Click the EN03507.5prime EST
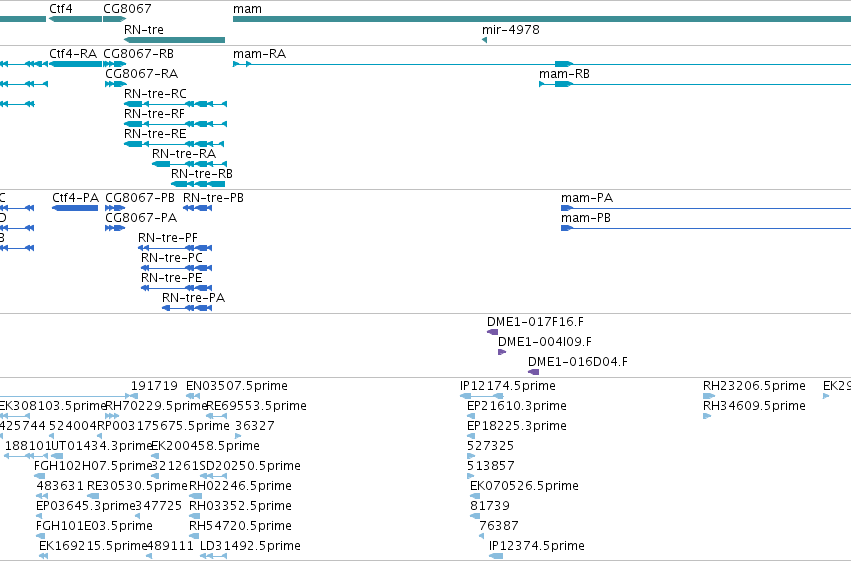Image resolution: width=851 pixels, height=561 pixels. point(193,396)
